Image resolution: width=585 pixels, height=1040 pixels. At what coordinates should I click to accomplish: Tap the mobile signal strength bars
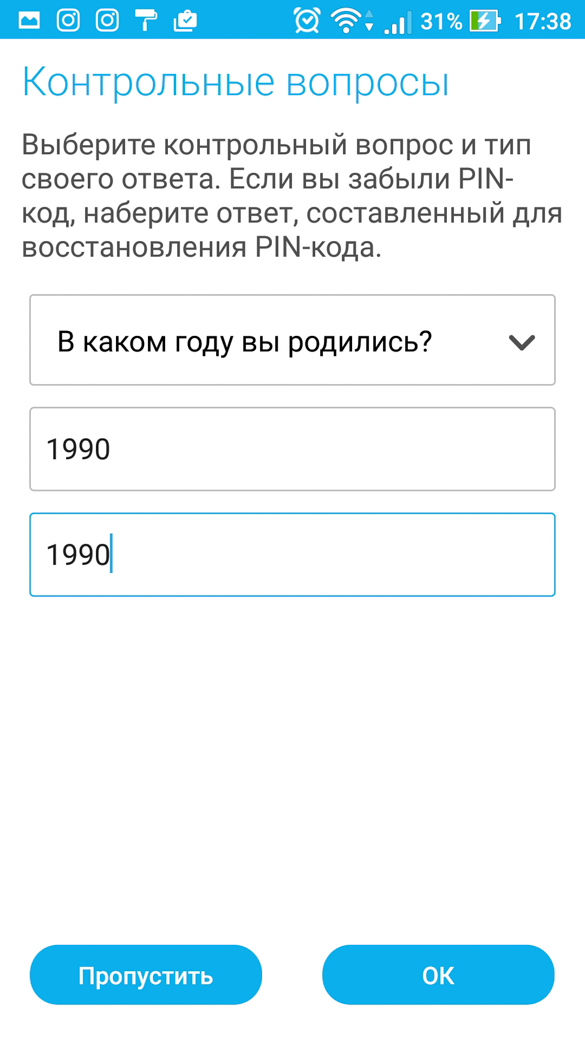click(x=398, y=23)
